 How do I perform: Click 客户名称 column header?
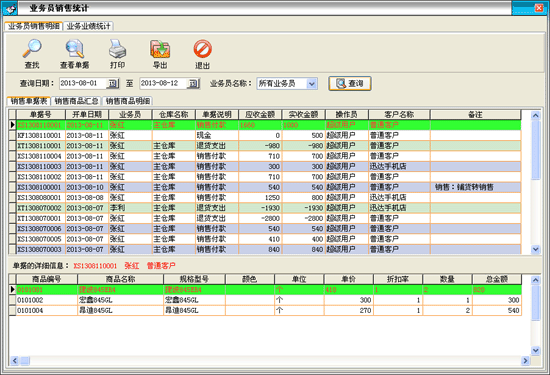pos(399,114)
